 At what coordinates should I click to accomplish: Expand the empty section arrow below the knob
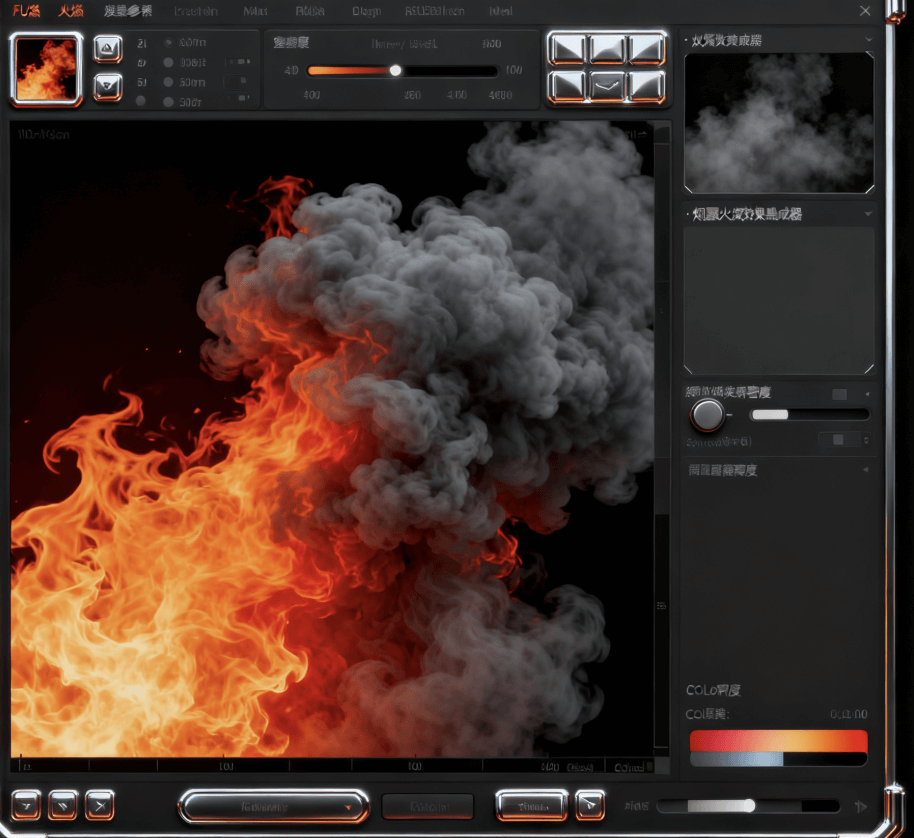pyautogui.click(x=865, y=469)
